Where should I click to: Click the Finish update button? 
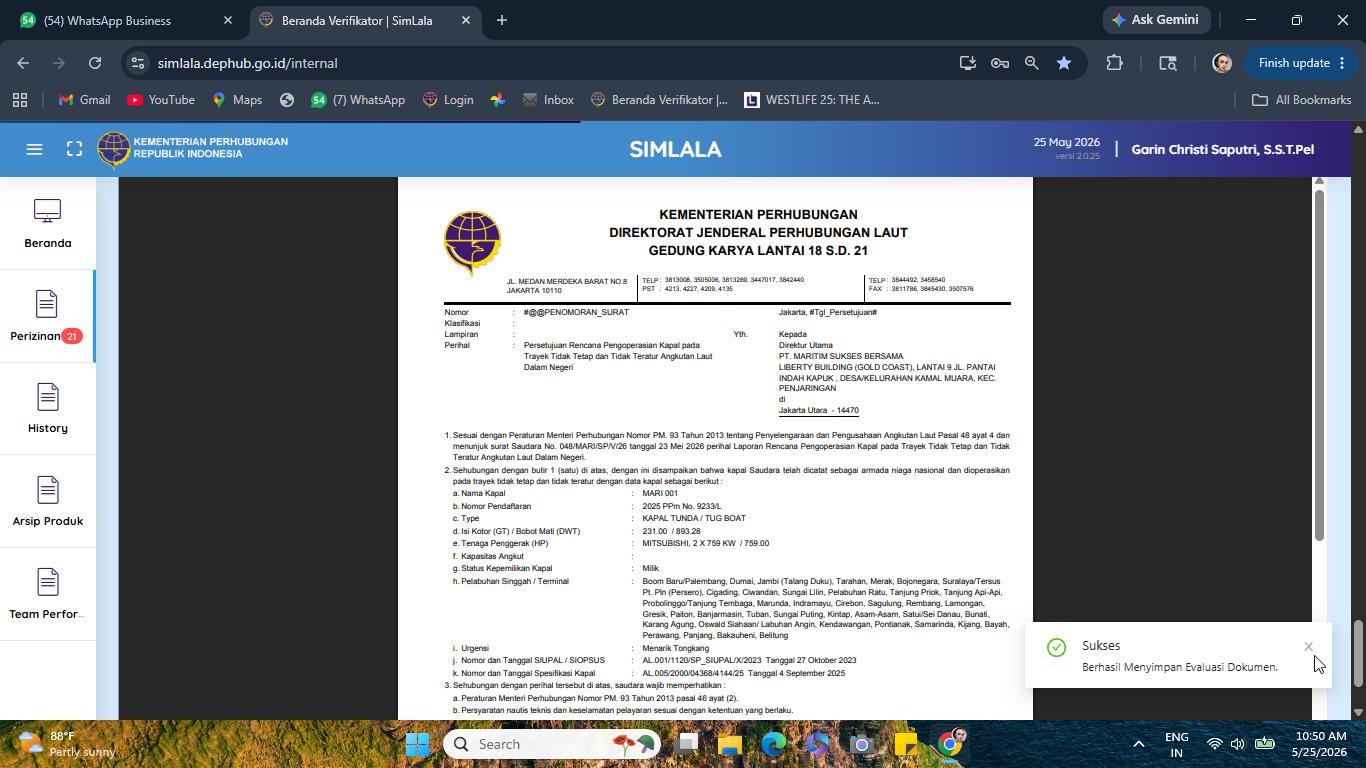[1301, 63]
